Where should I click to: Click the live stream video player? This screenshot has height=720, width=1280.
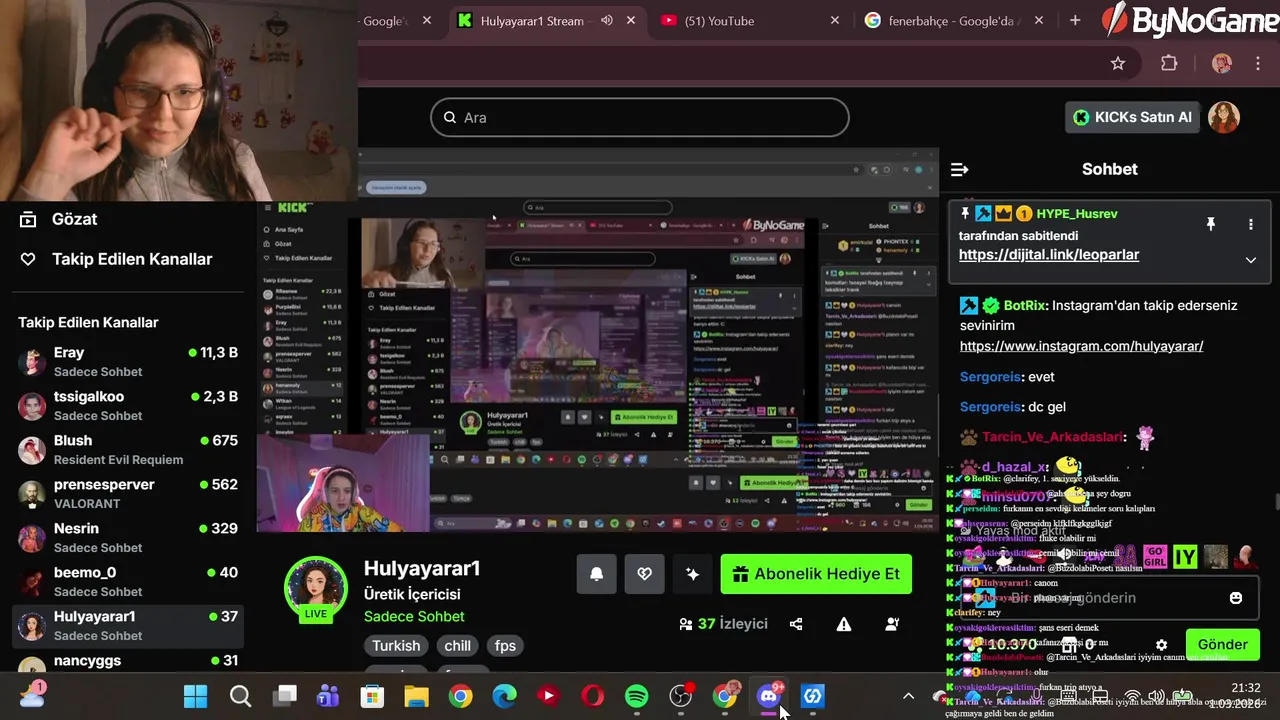(598, 340)
